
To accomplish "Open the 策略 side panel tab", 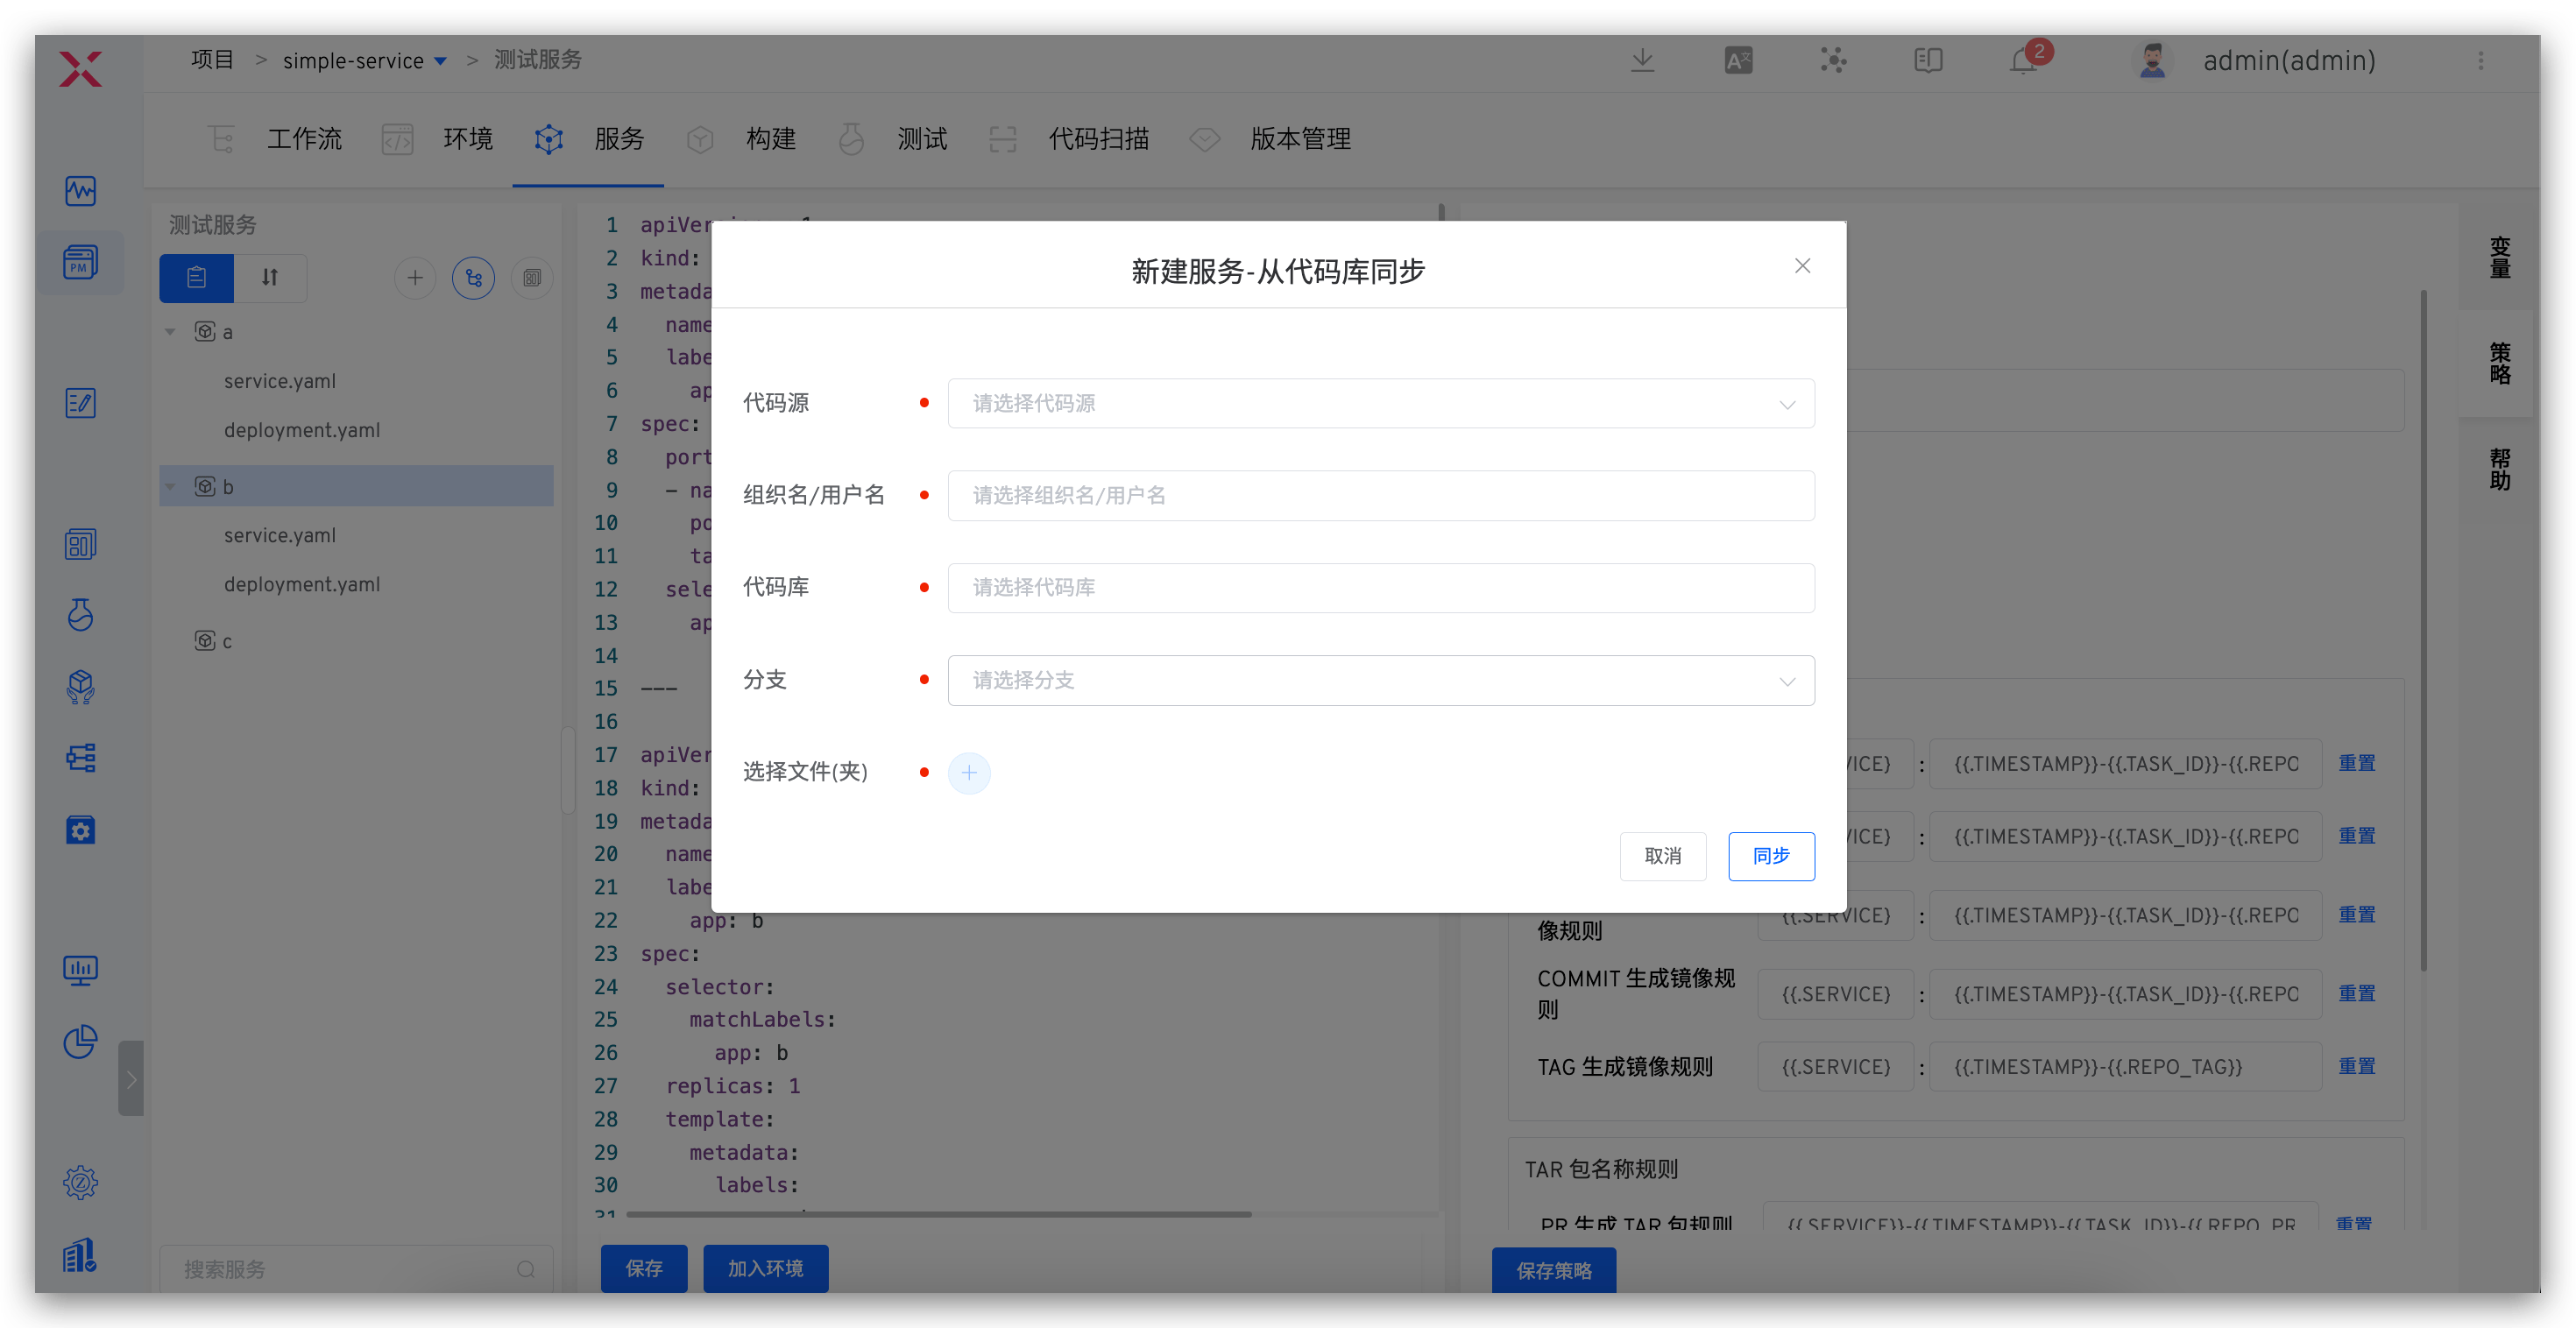I will click(x=2499, y=363).
